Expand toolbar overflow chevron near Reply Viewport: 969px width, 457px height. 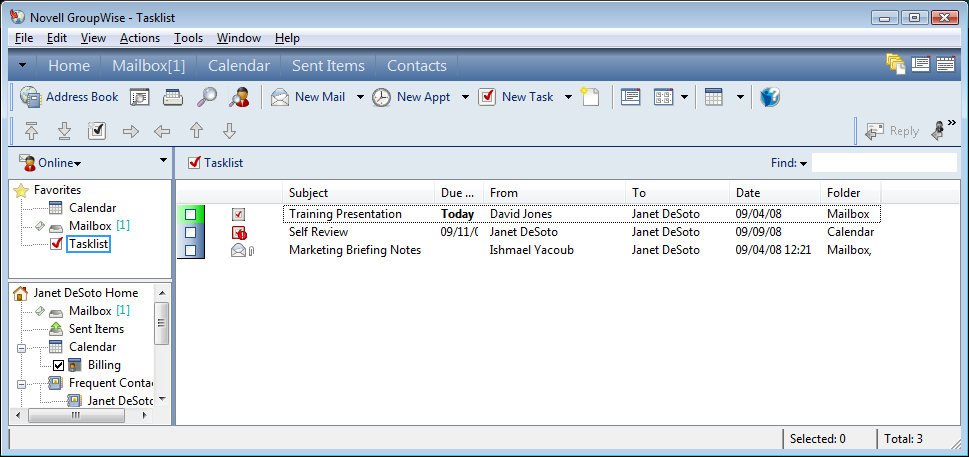tap(952, 122)
